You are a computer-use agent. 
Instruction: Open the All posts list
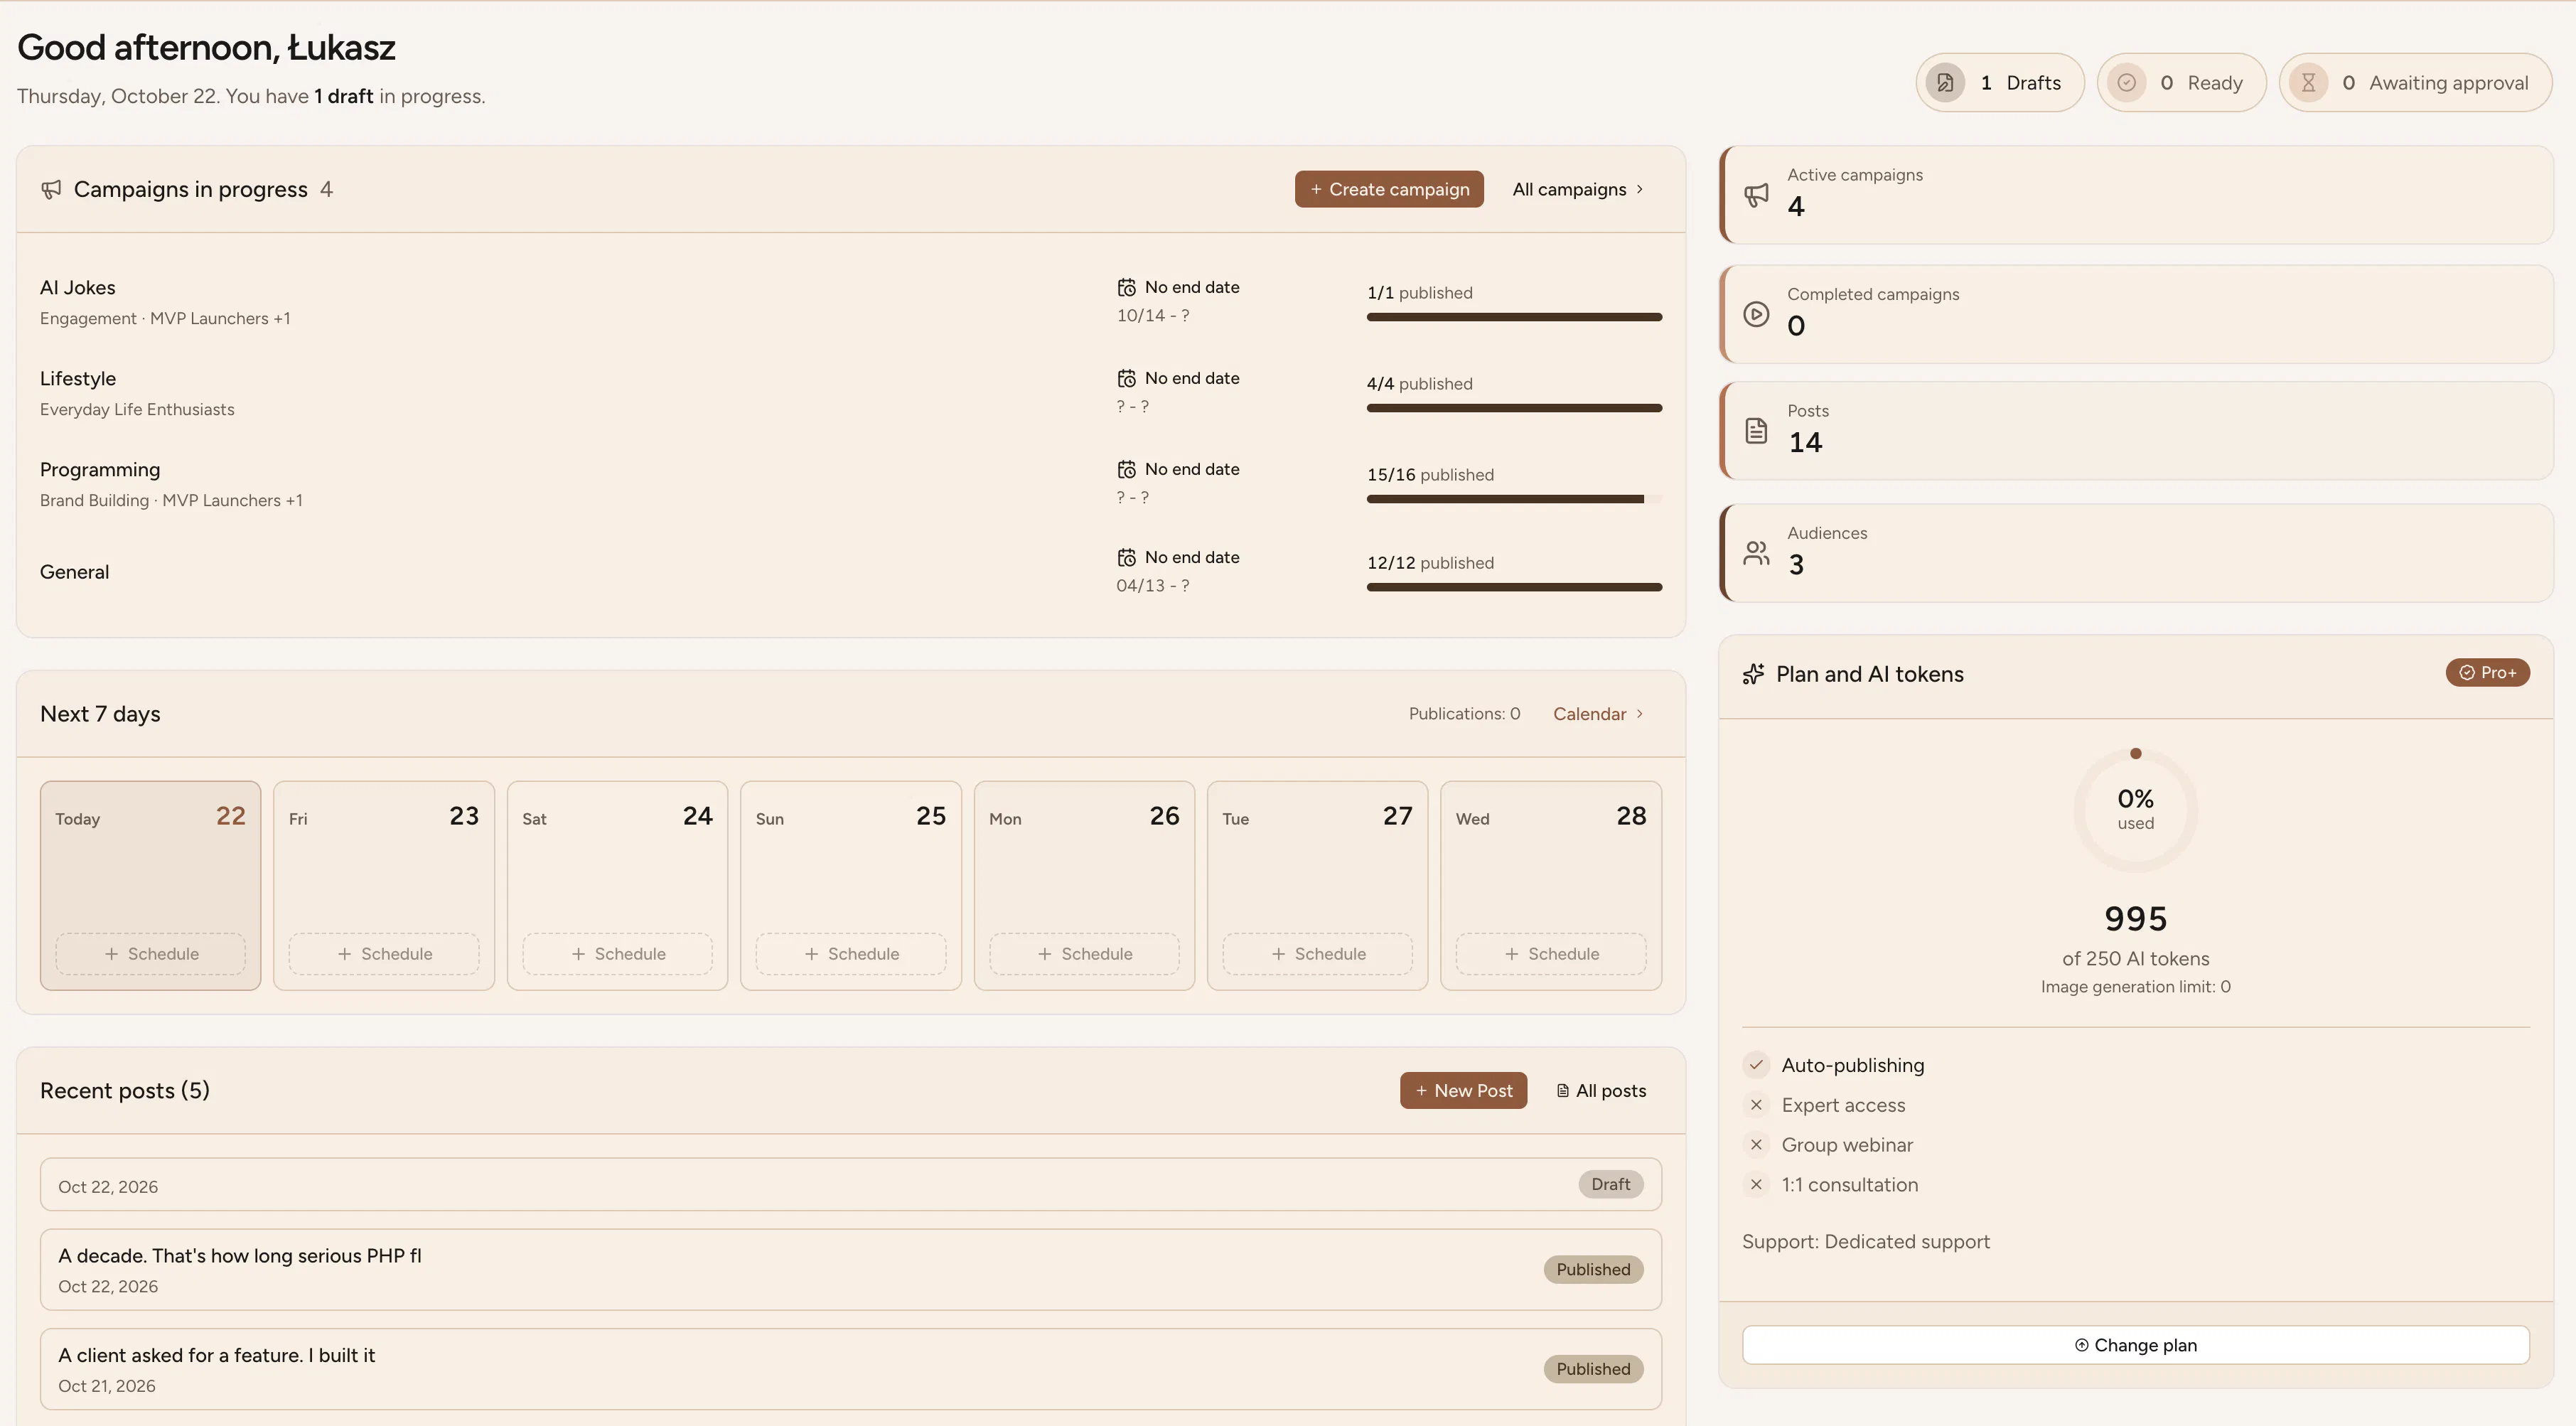[1601, 1091]
